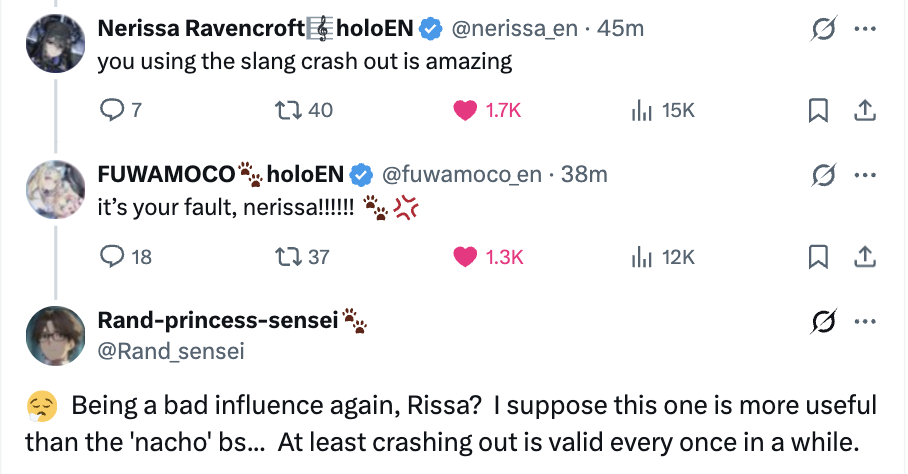Like Nerissa Ravencroft's tweet

pos(465,110)
